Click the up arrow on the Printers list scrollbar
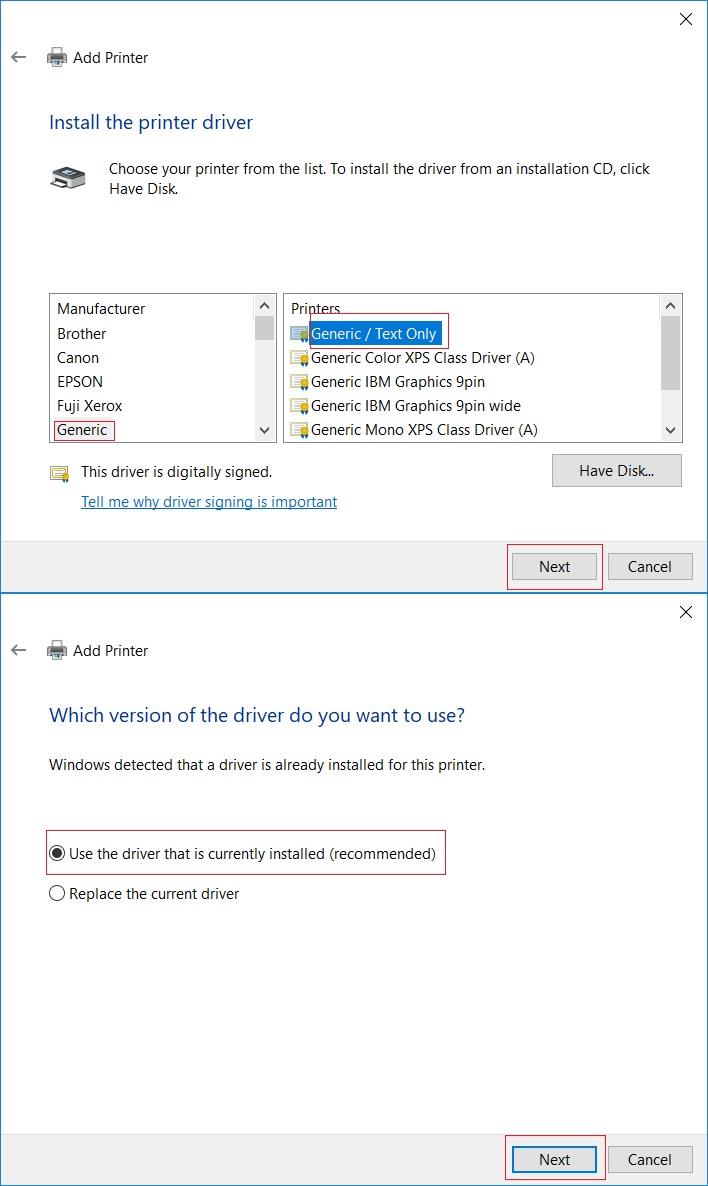Image resolution: width=708 pixels, height=1186 pixels. [671, 305]
